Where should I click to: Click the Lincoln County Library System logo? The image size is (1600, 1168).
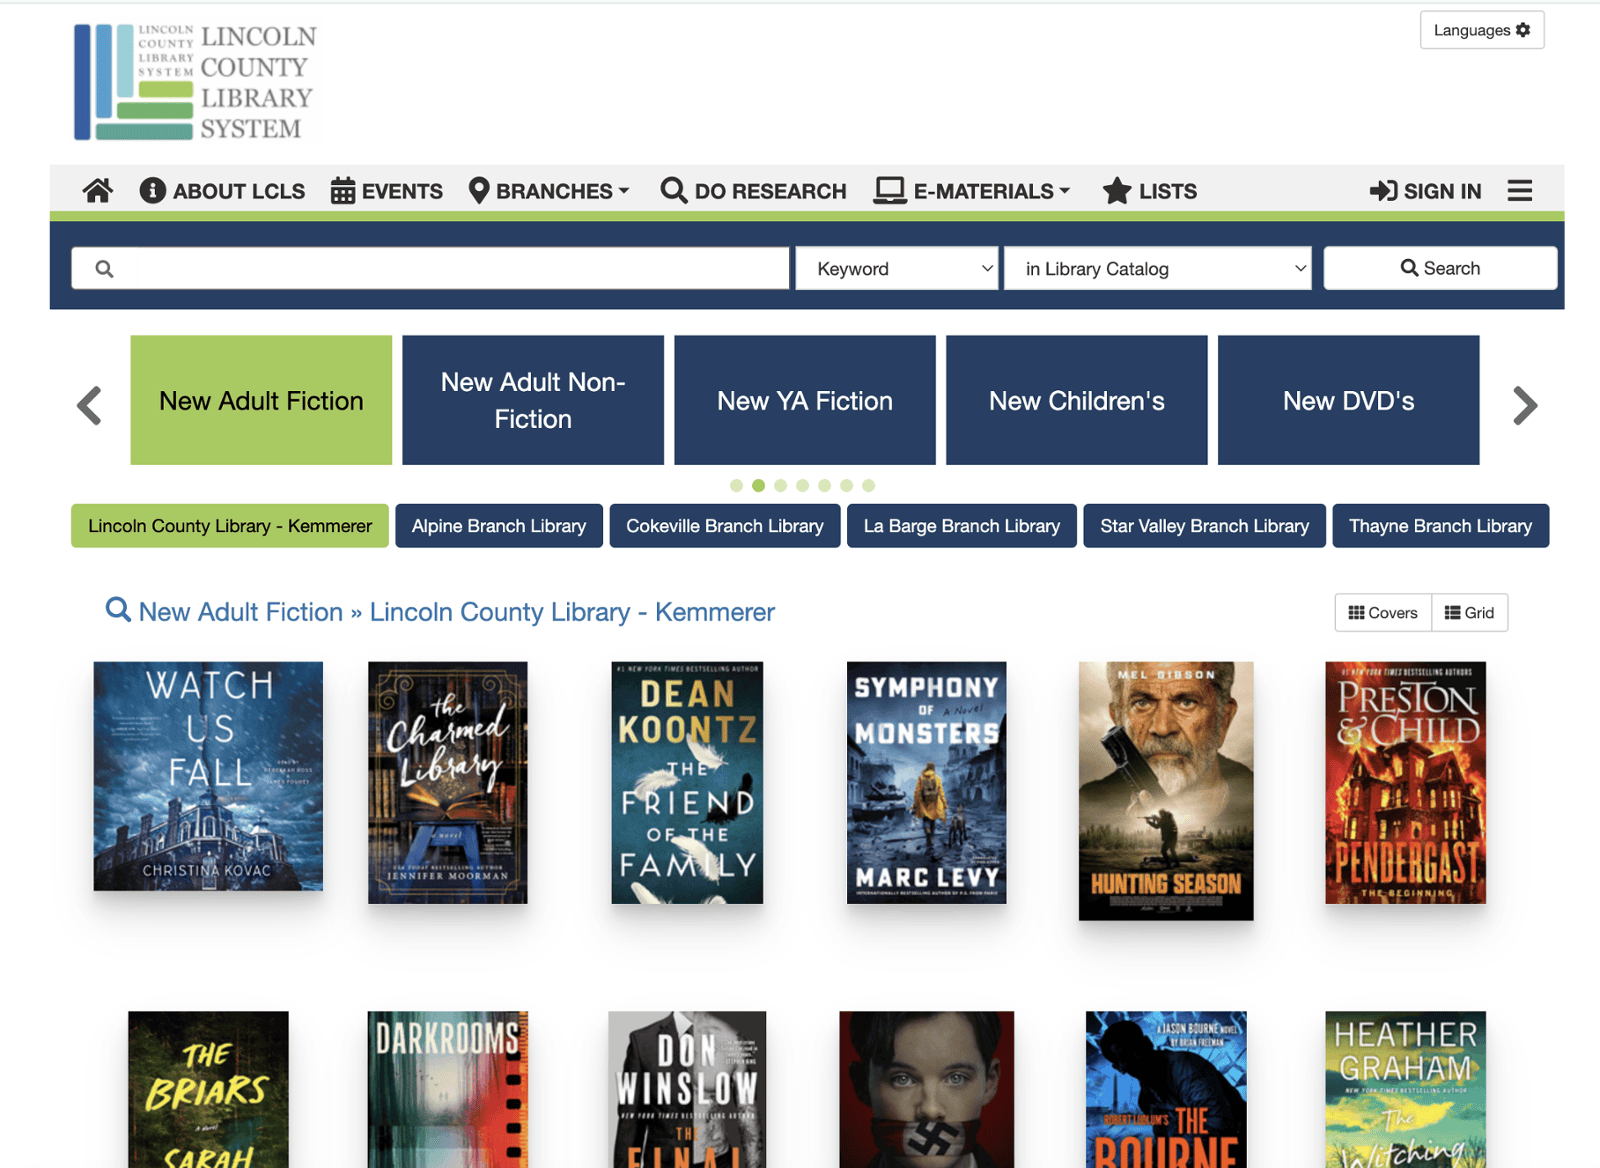(195, 82)
